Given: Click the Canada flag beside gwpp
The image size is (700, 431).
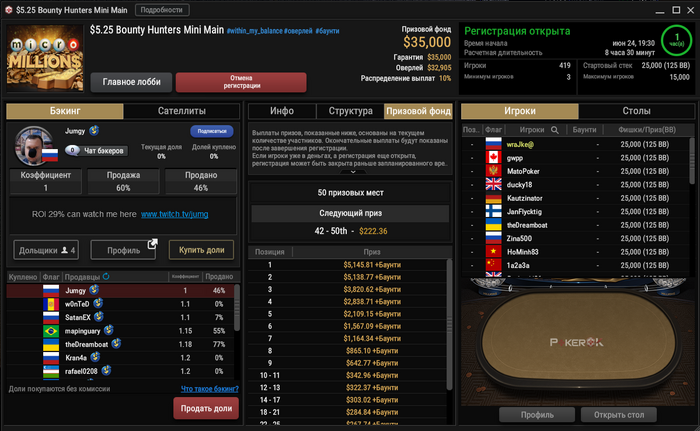Looking at the screenshot, I should pyautogui.click(x=493, y=158).
